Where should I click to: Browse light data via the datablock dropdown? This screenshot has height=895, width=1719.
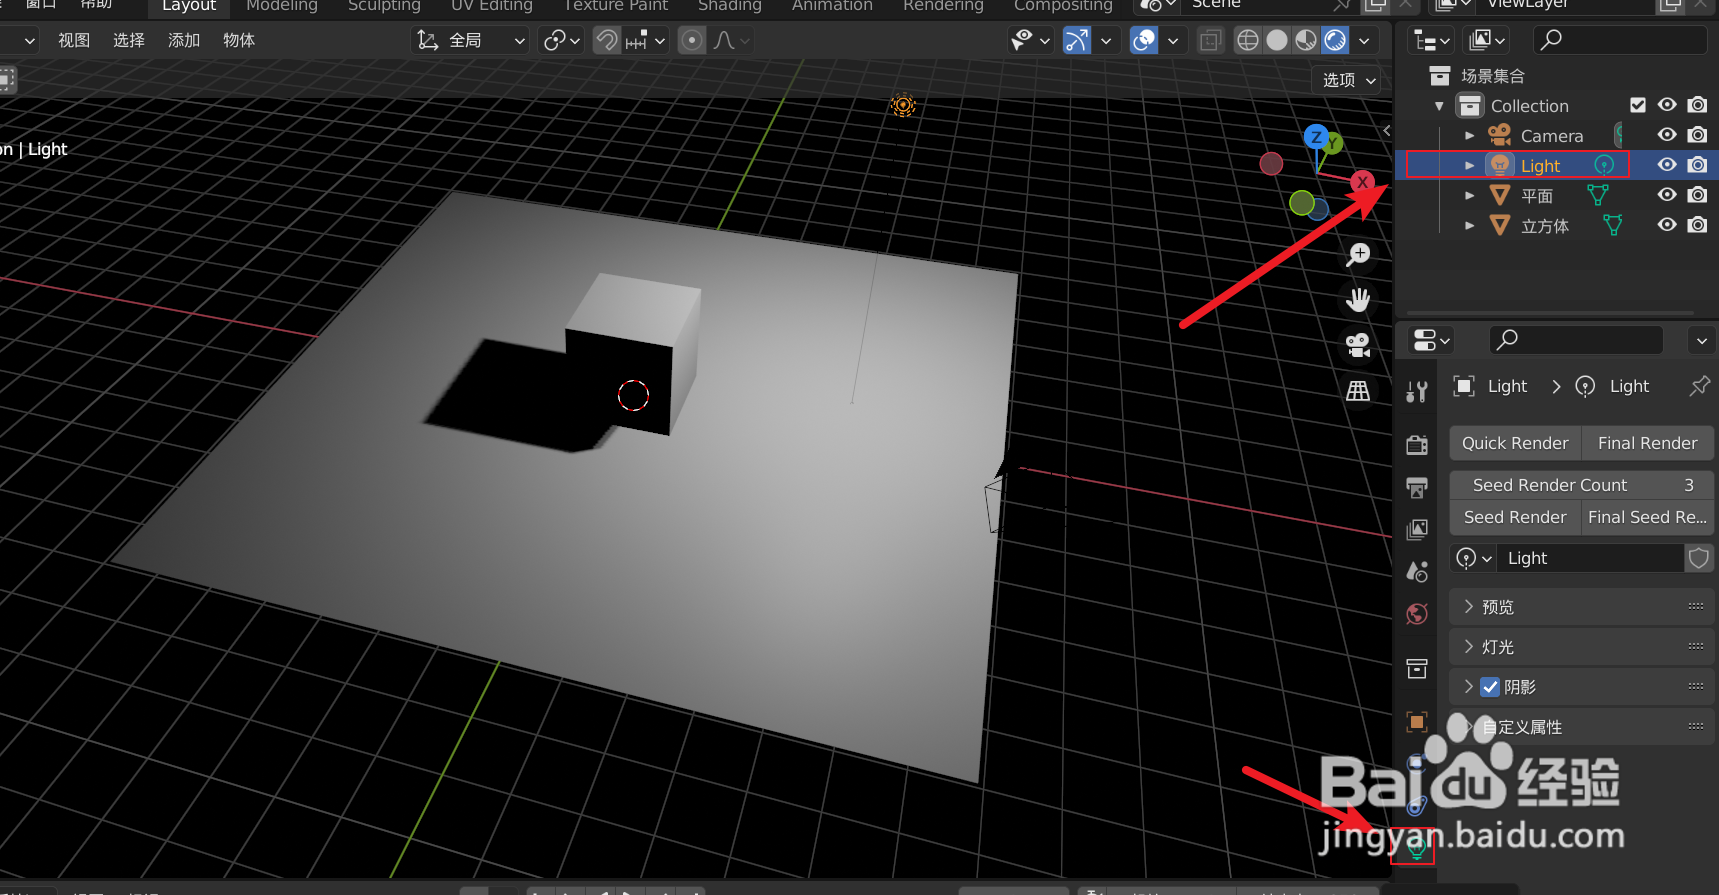click(x=1474, y=558)
